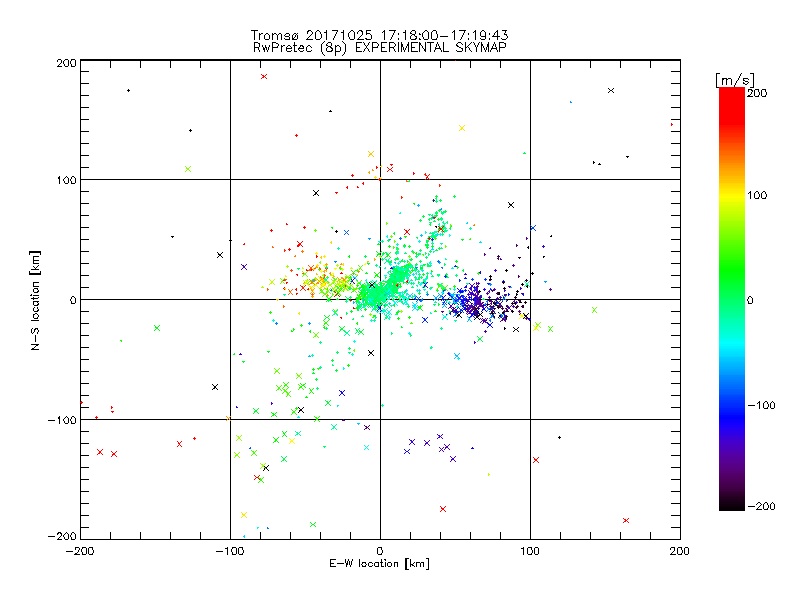Click the y-axis '-100' tick label
The width and height of the screenshot is (800, 600).
(x=62, y=420)
